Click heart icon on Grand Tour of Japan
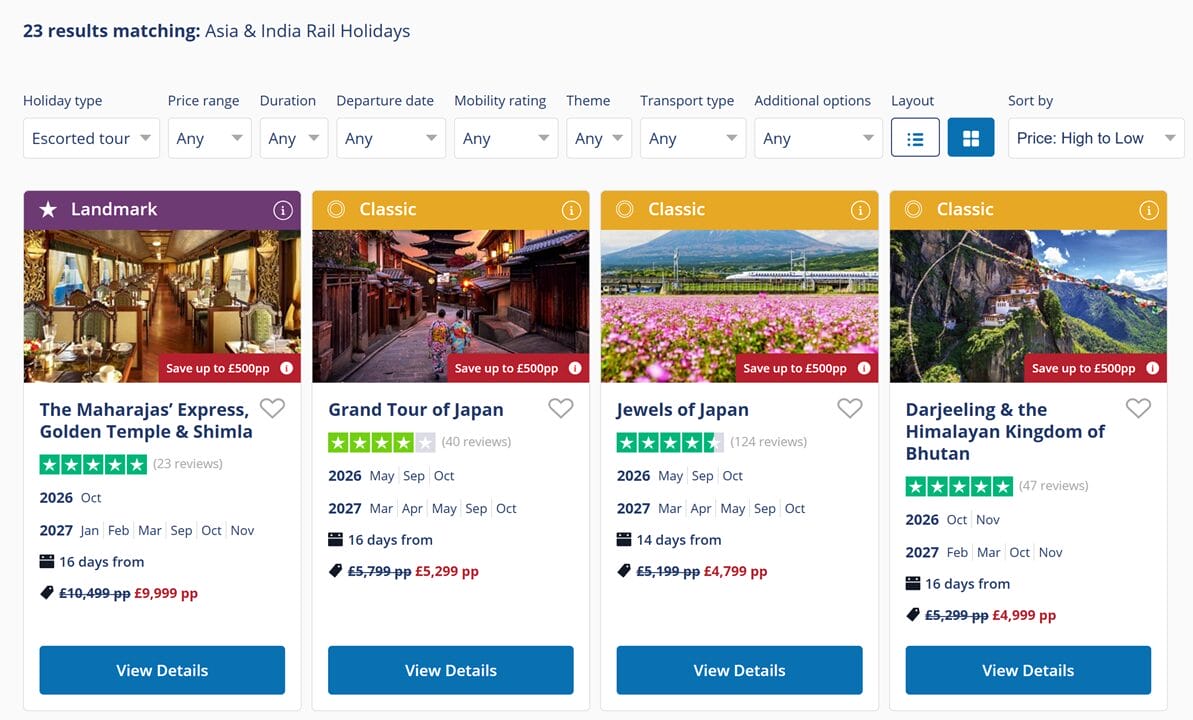Screen dimensions: 1193x720 click(x=561, y=409)
